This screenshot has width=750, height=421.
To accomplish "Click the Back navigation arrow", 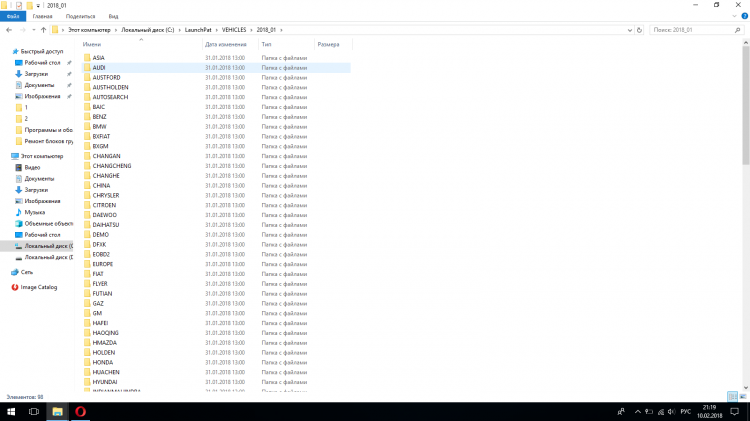I will (x=8, y=30).
